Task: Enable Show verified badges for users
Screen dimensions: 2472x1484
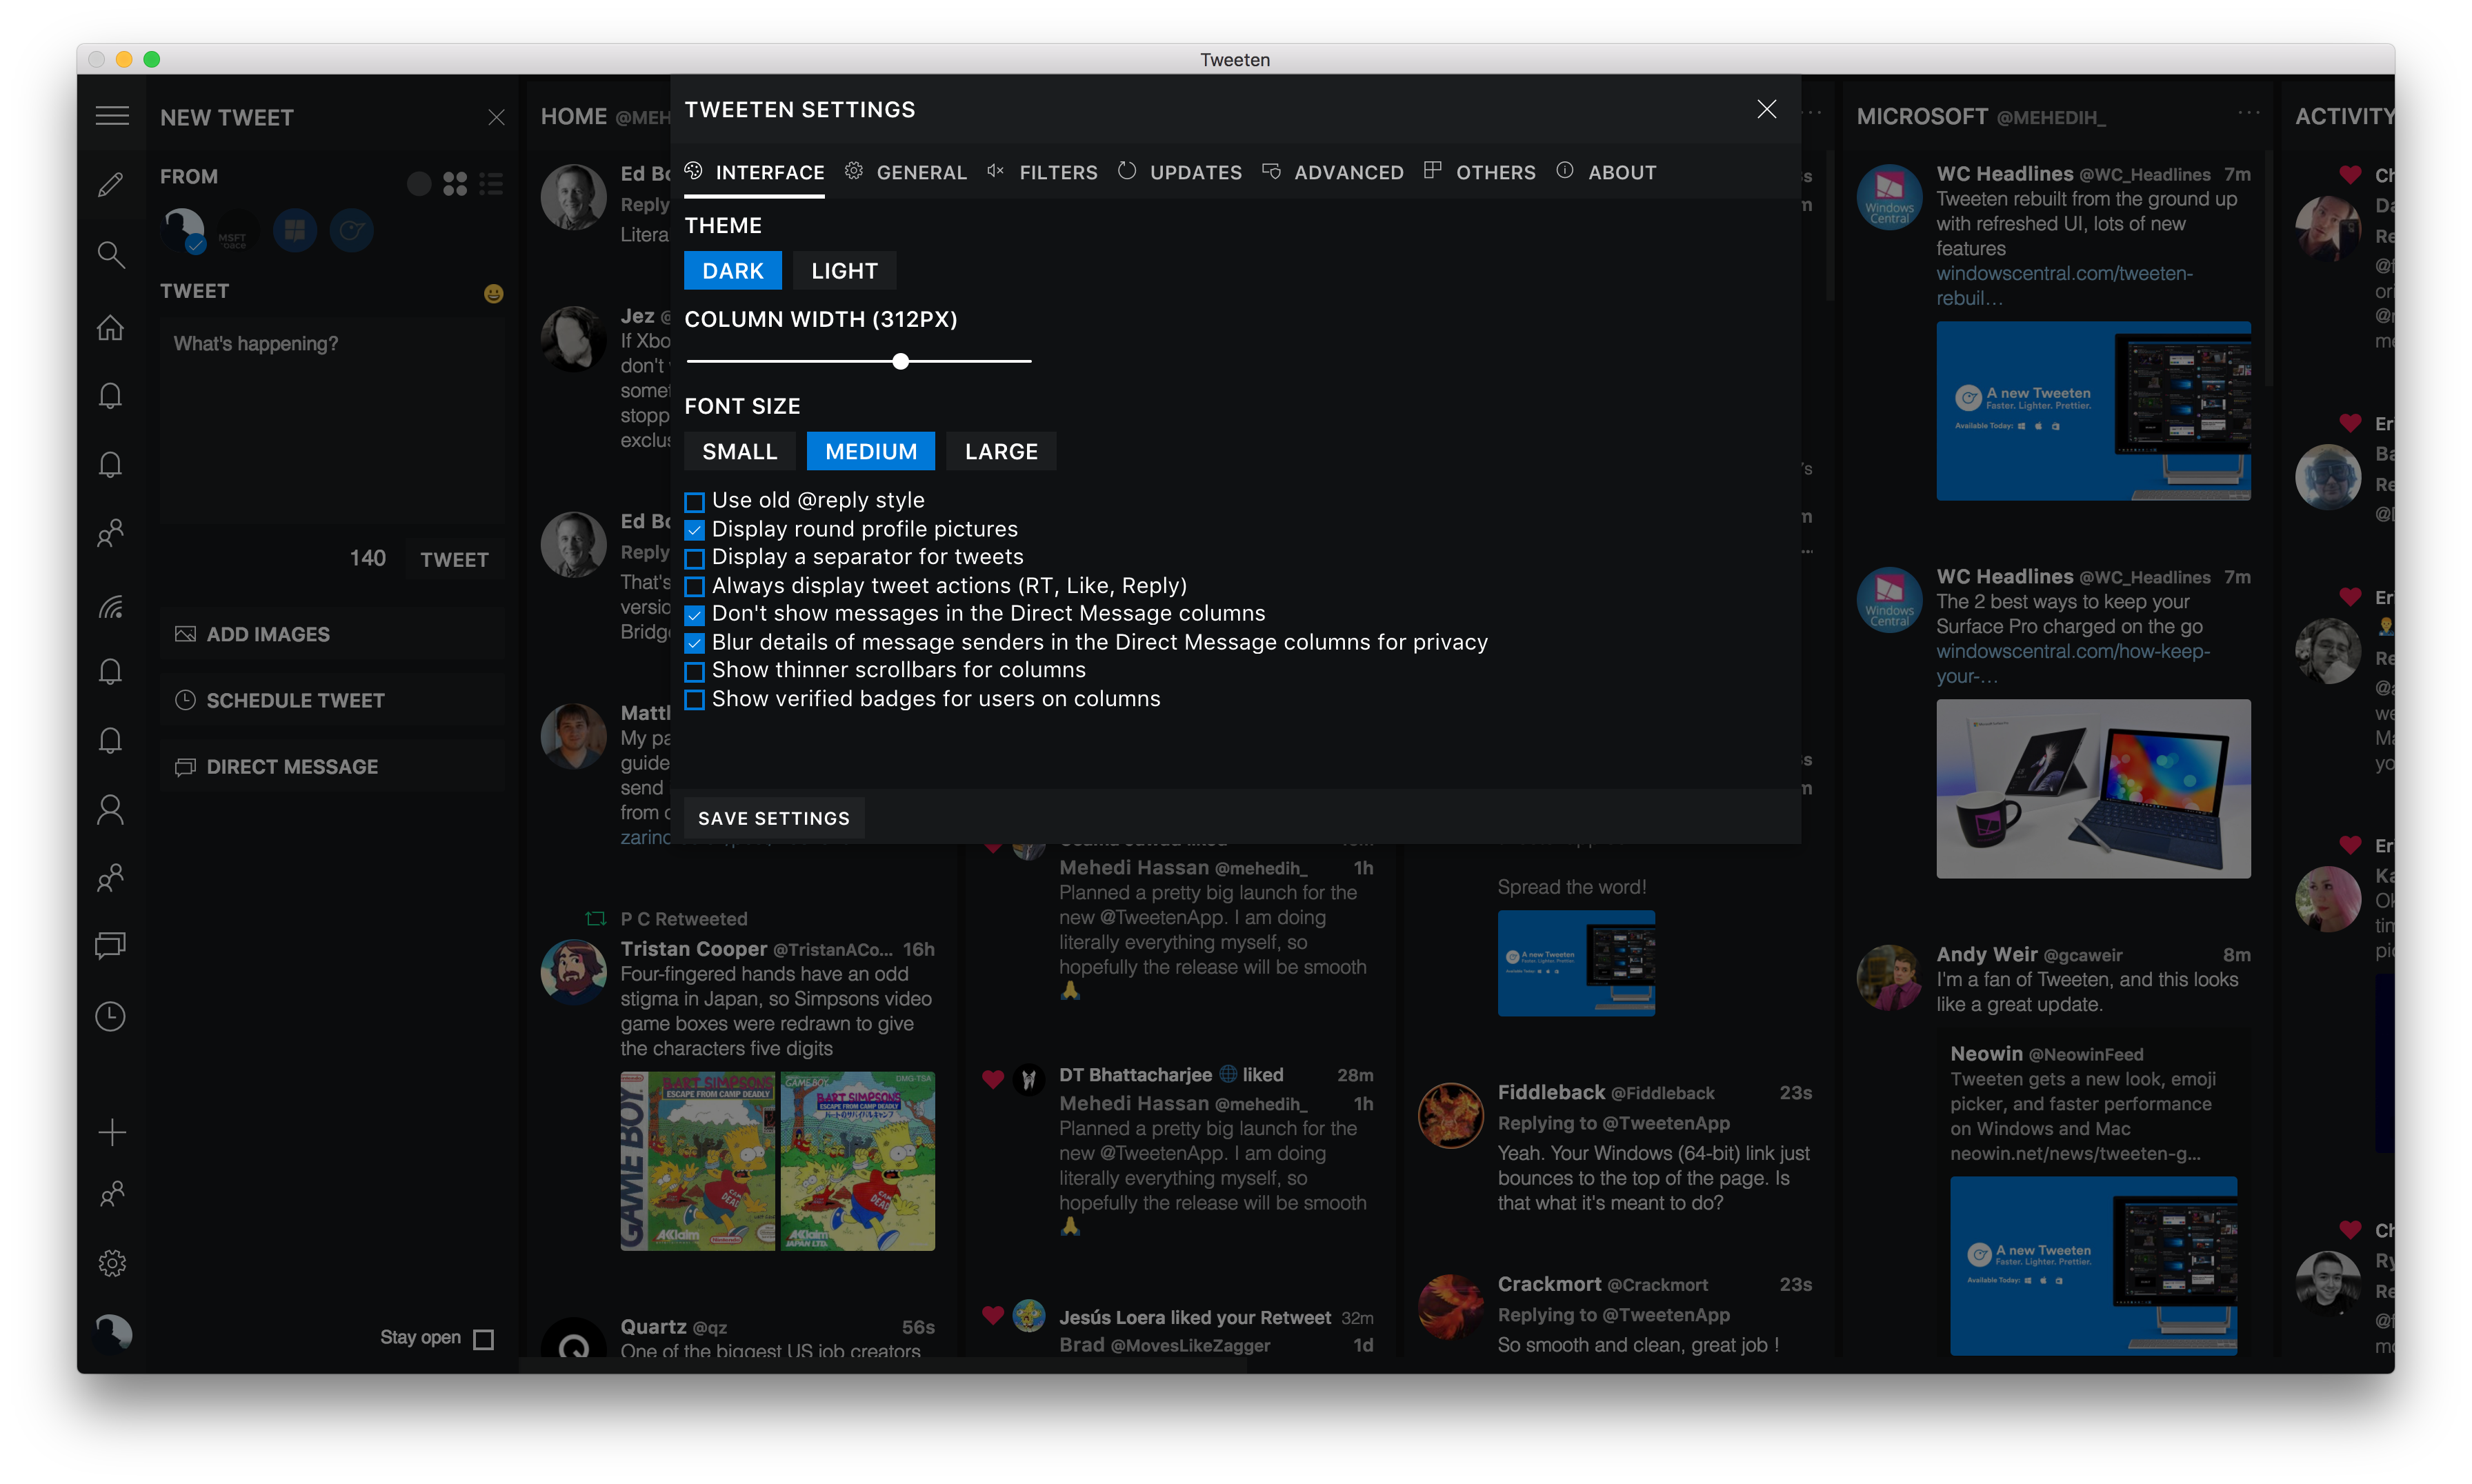Action: coord(694,699)
